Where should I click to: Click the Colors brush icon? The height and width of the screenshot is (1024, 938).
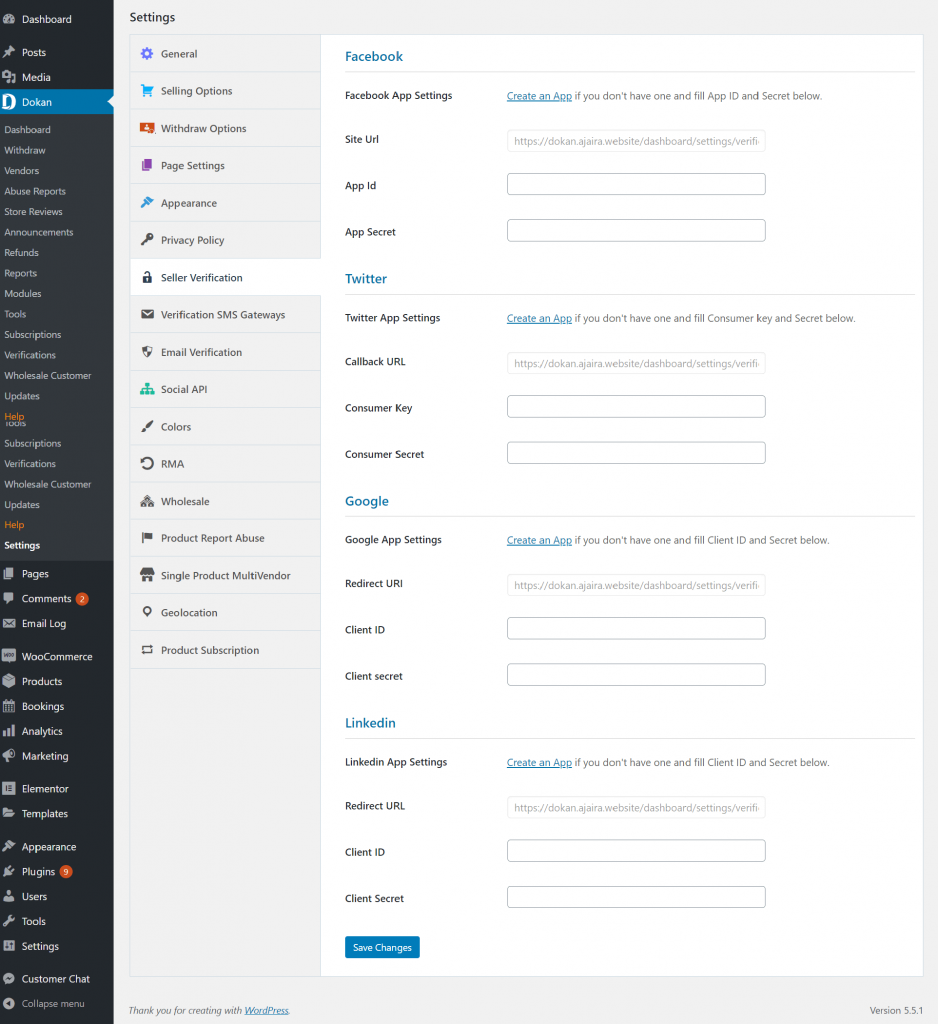click(147, 426)
